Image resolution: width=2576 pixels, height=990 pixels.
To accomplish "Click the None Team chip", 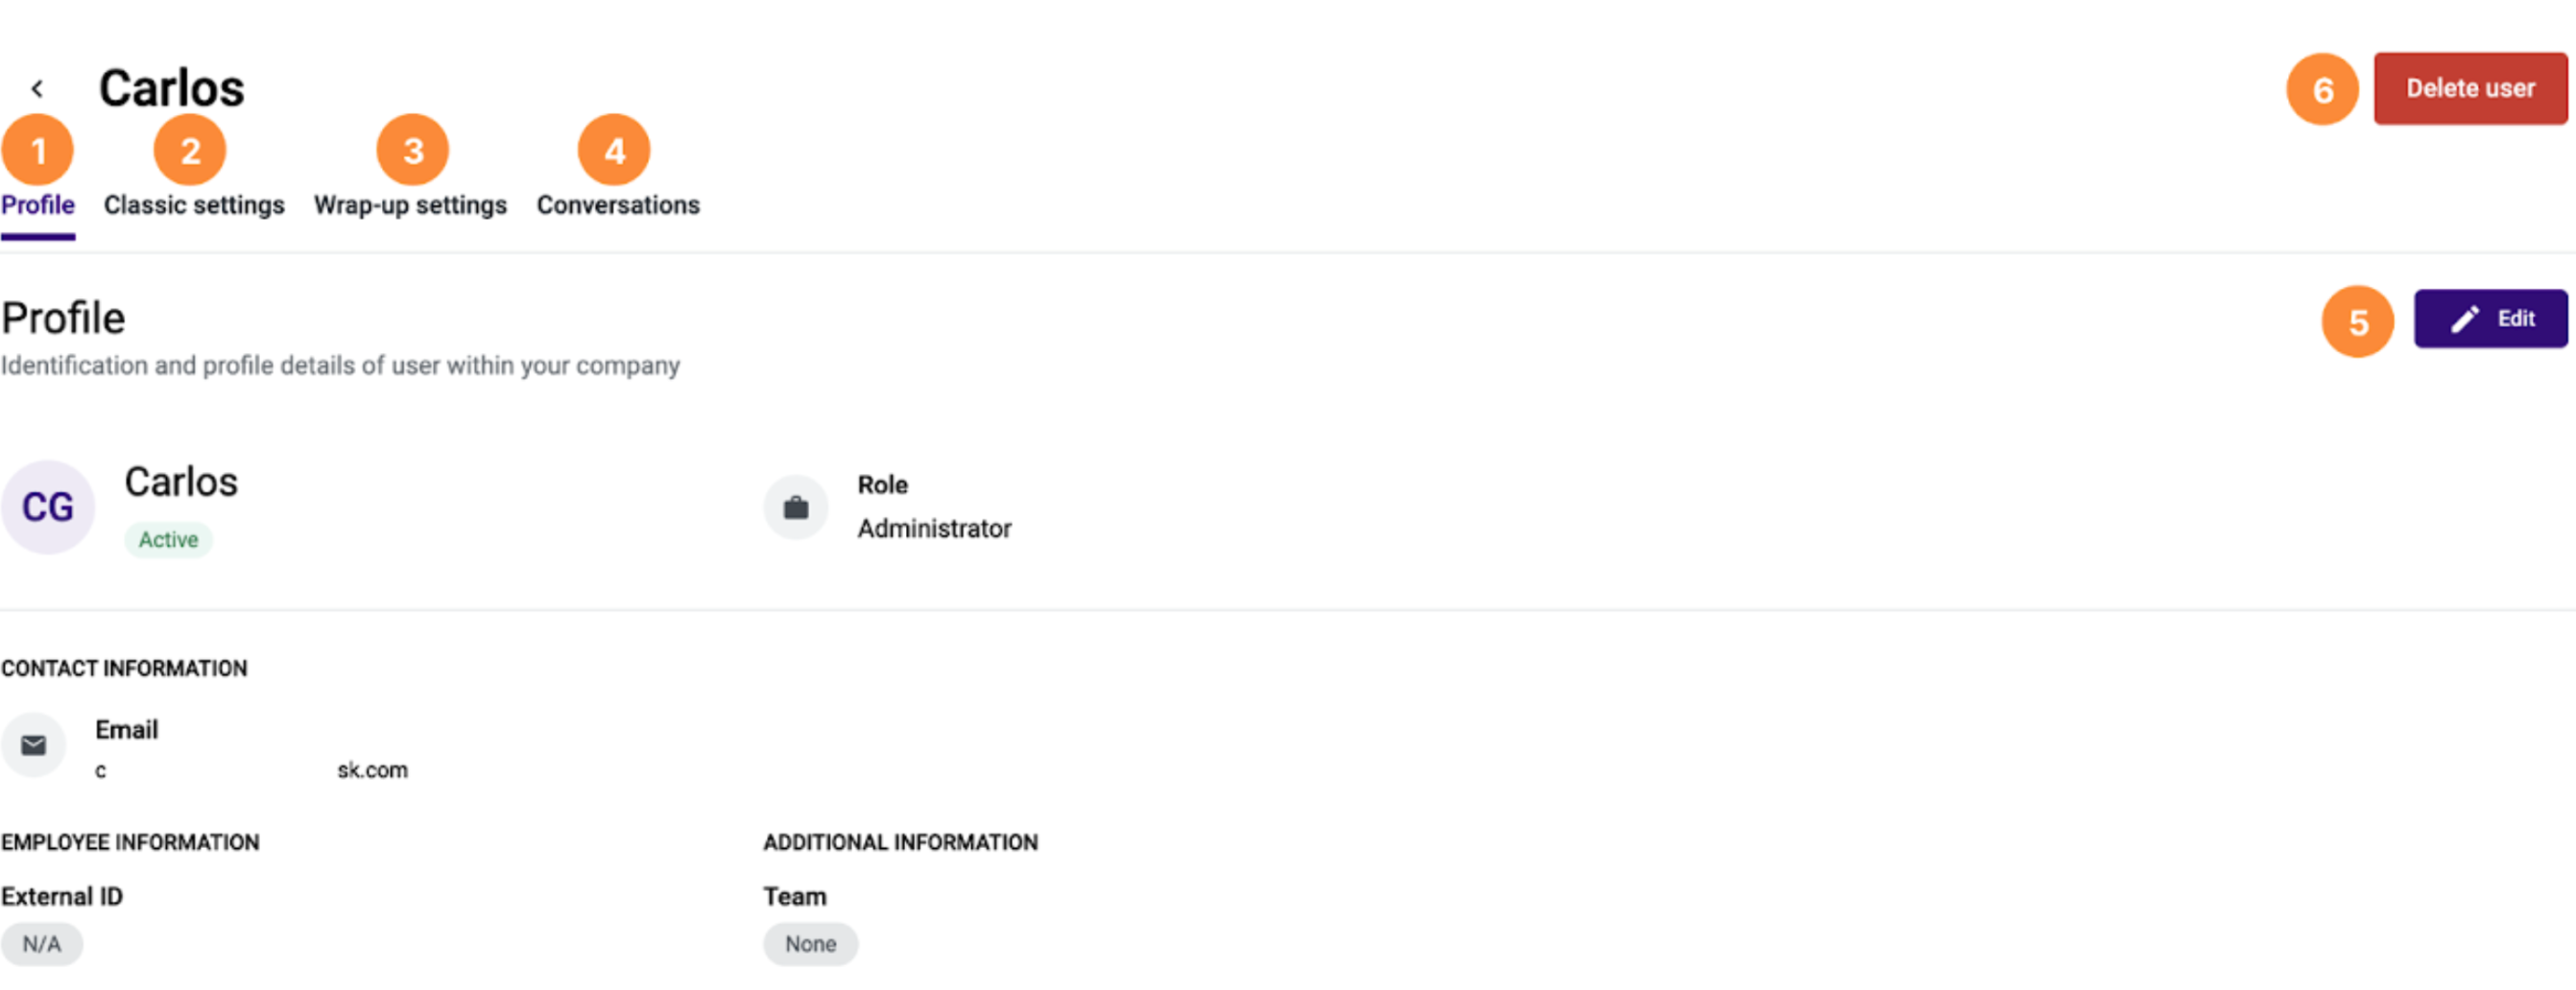I will coord(810,944).
